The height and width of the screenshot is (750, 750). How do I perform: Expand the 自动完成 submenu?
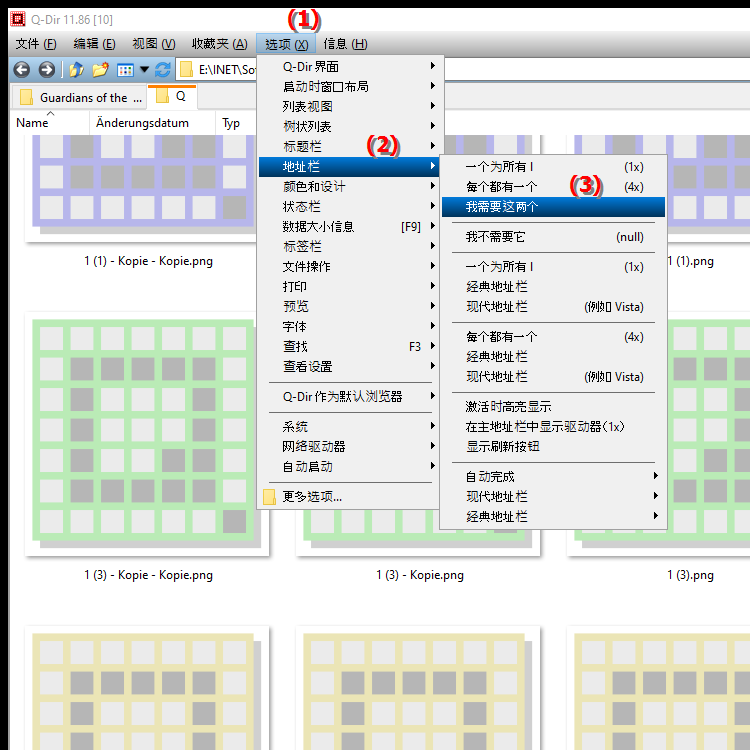[553, 477]
